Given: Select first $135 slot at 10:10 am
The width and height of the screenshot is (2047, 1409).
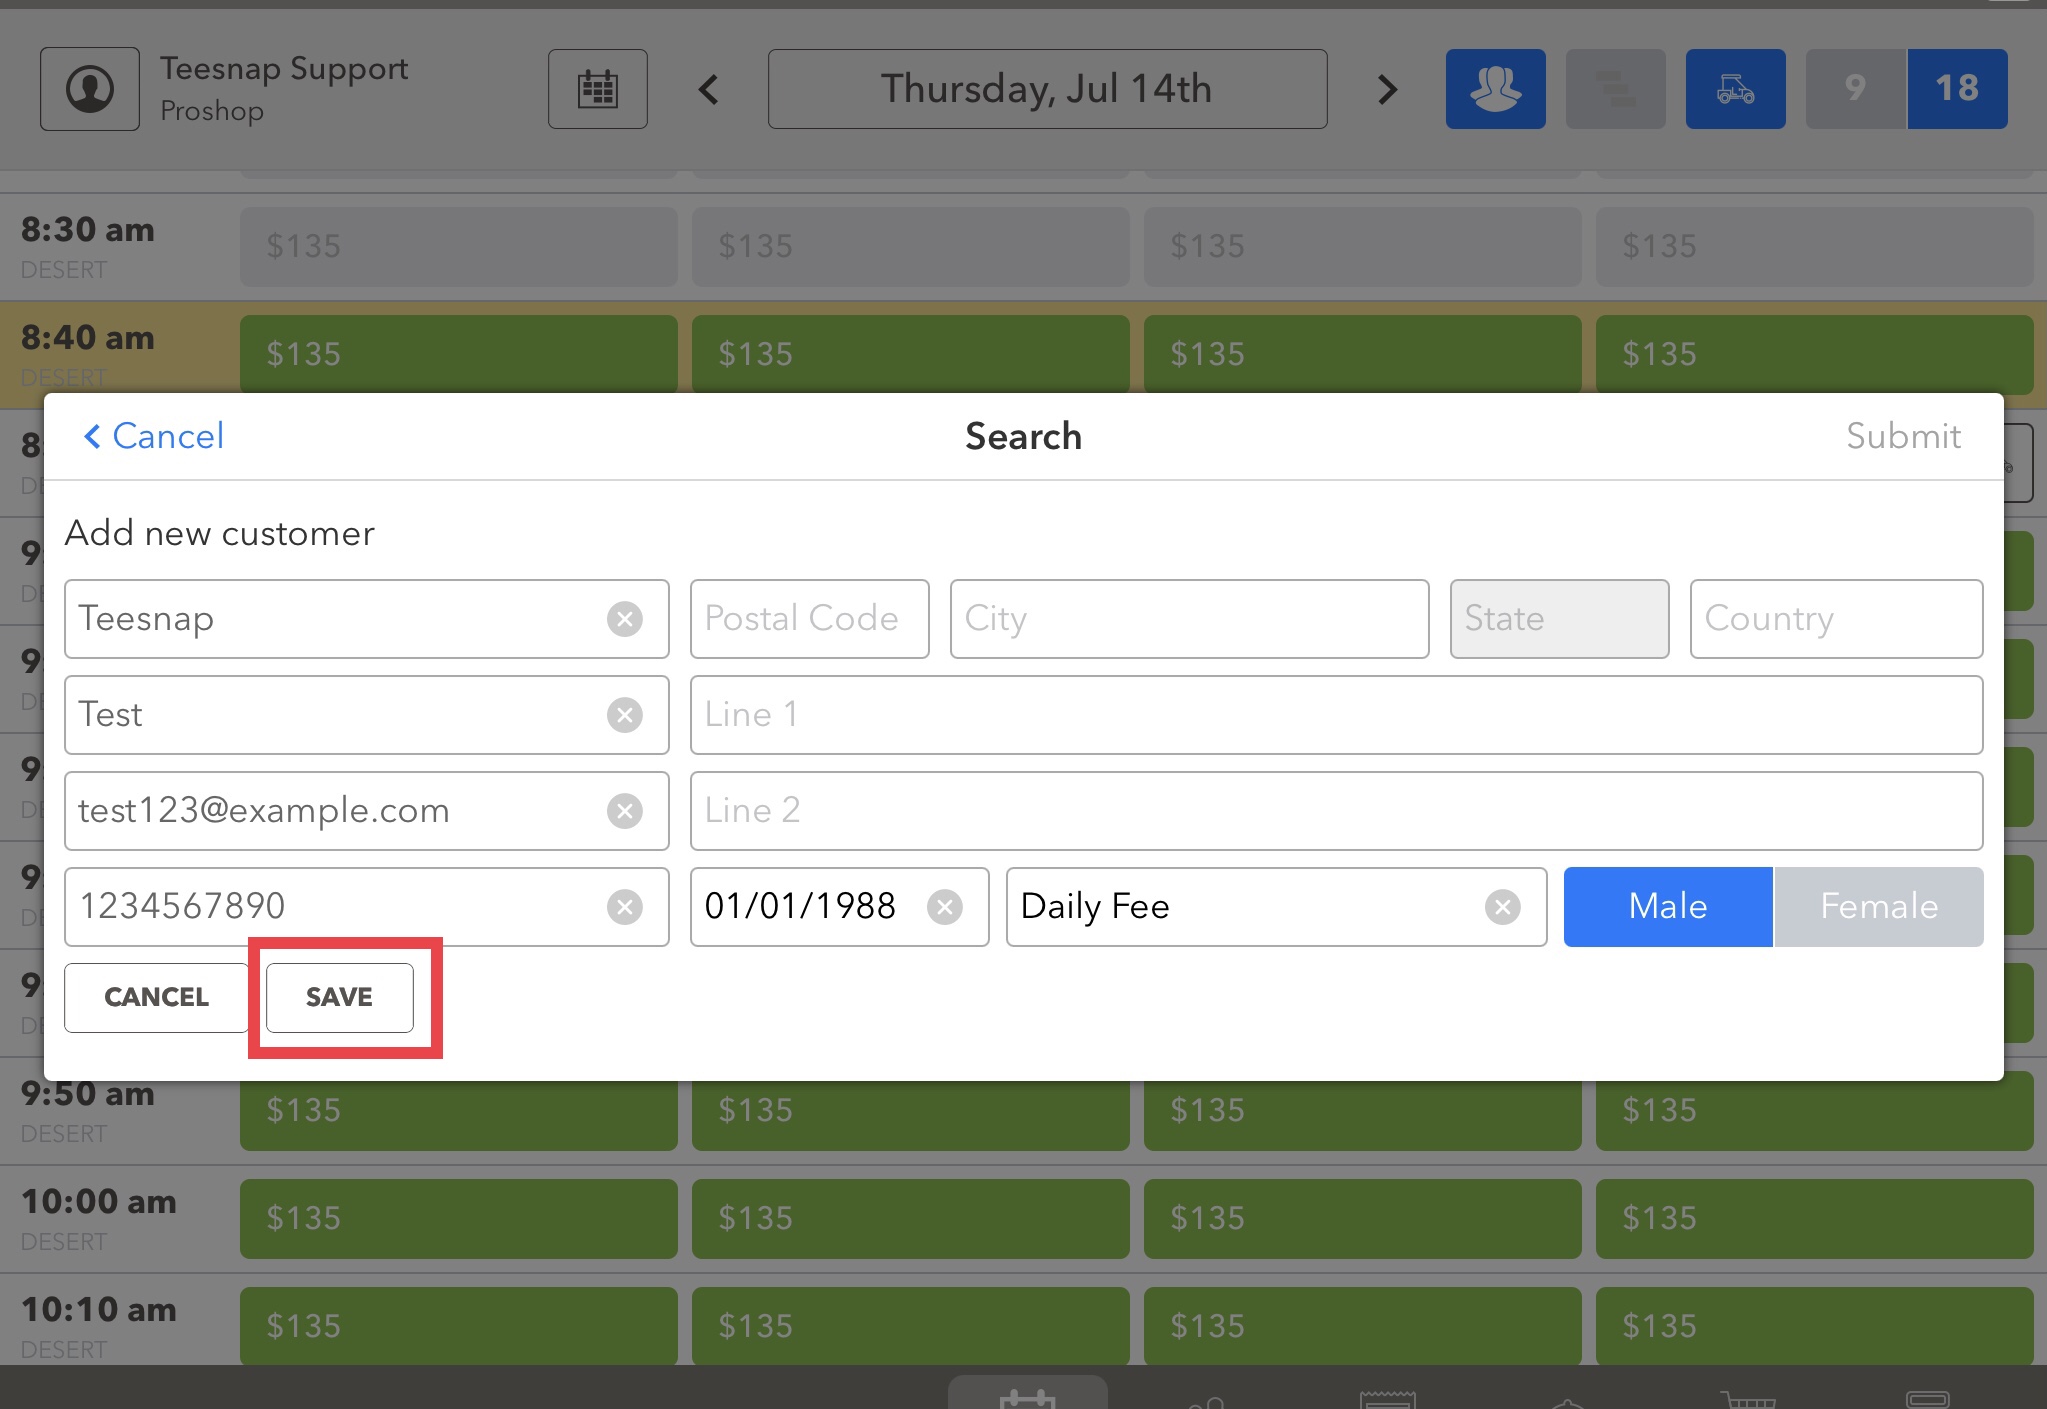Looking at the screenshot, I should [458, 1326].
